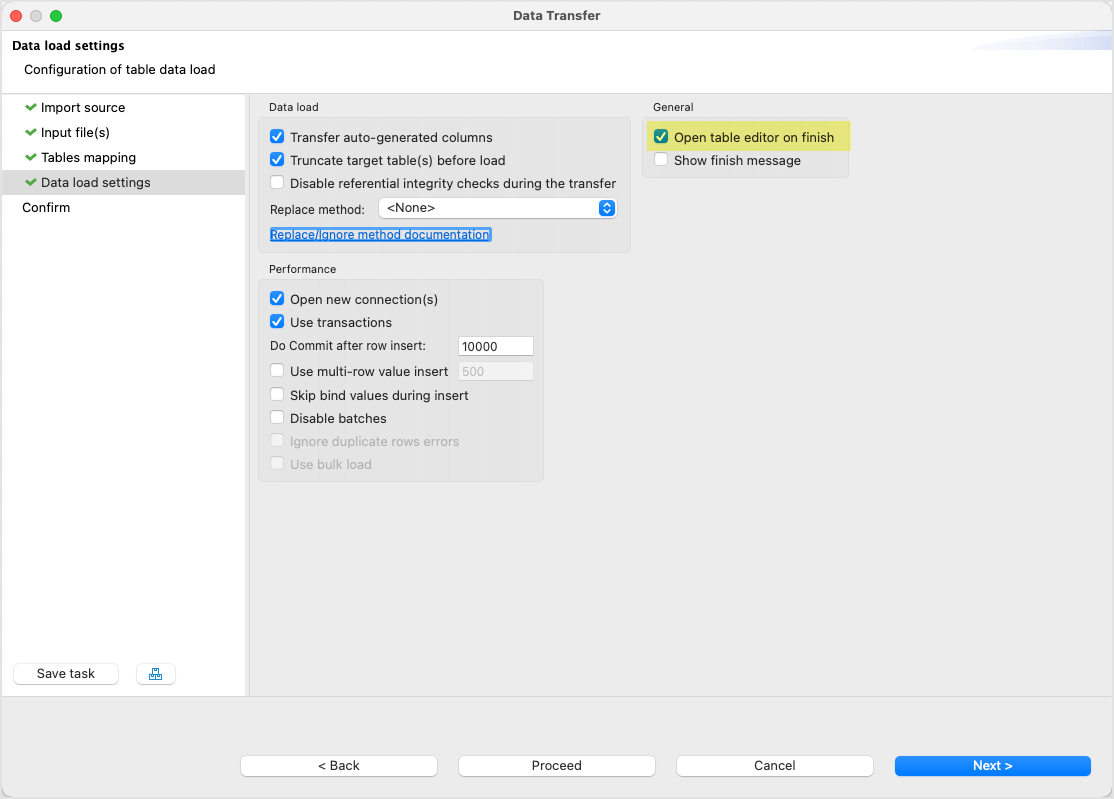Jump to the Confirm step
Screen dimensions: 1114x799
(46, 207)
